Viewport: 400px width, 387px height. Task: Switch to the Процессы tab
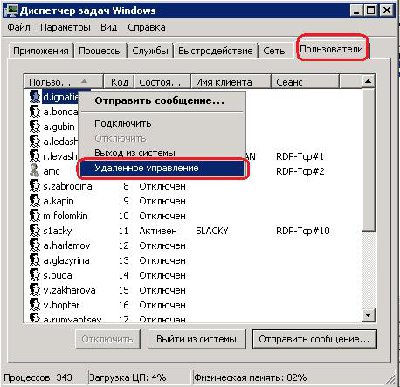click(99, 51)
